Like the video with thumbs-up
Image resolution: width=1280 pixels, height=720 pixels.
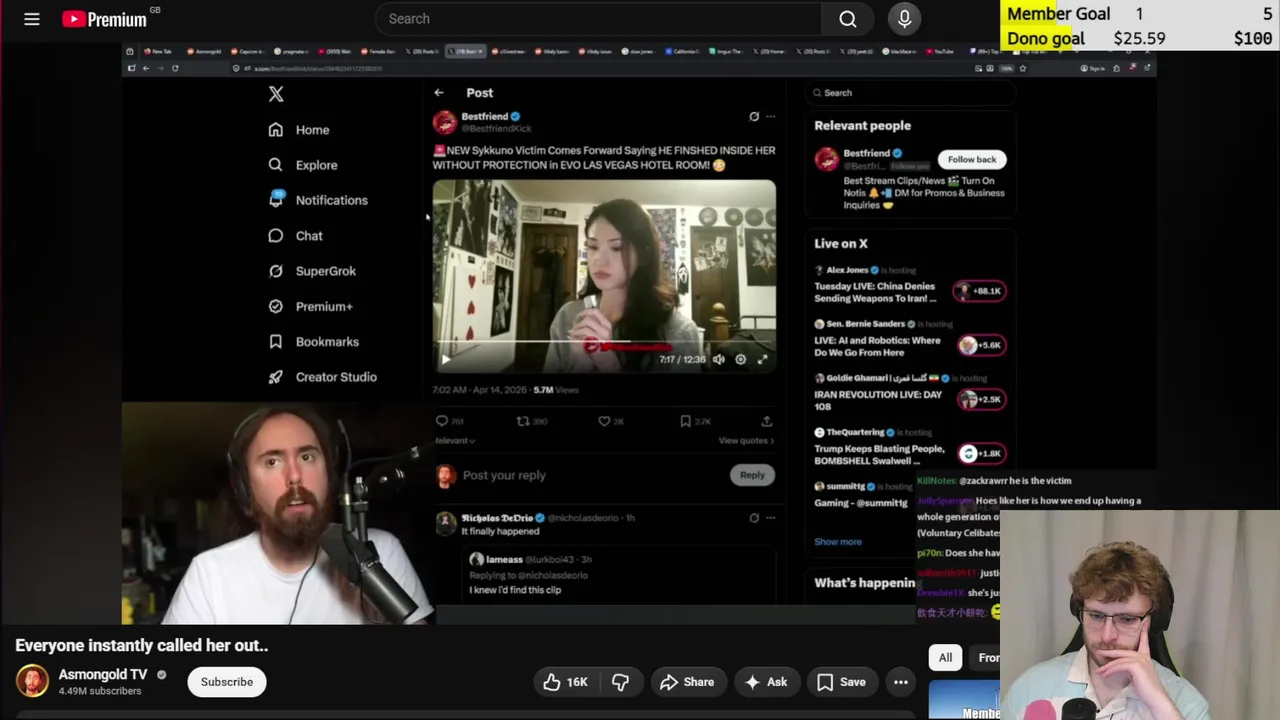pyautogui.click(x=566, y=682)
